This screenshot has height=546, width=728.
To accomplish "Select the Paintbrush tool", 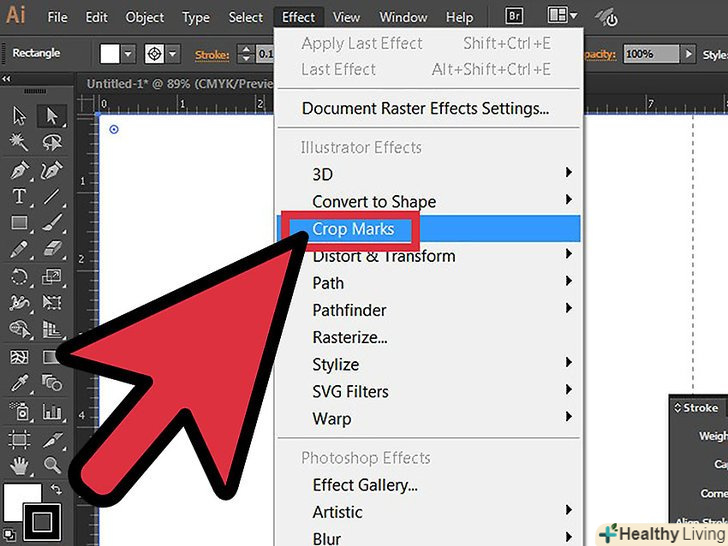I will tap(52, 223).
